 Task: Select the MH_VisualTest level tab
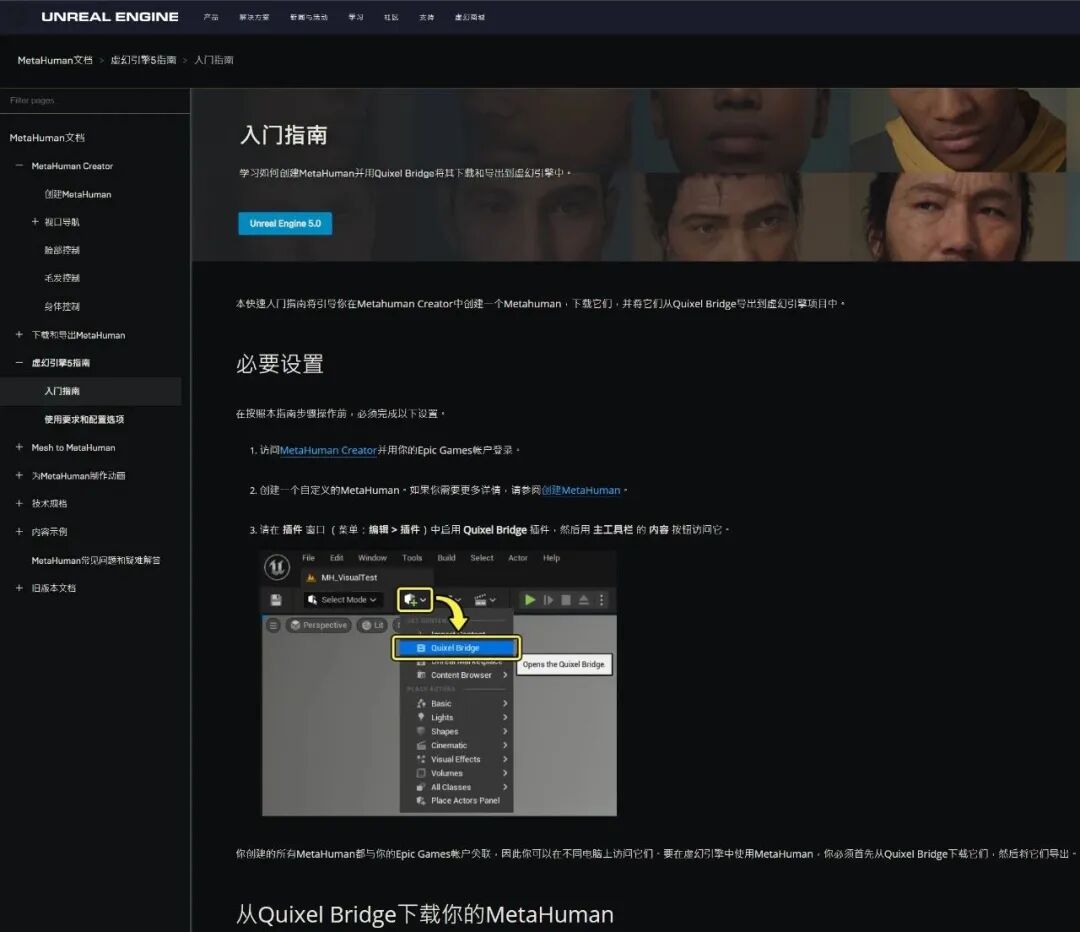point(342,577)
